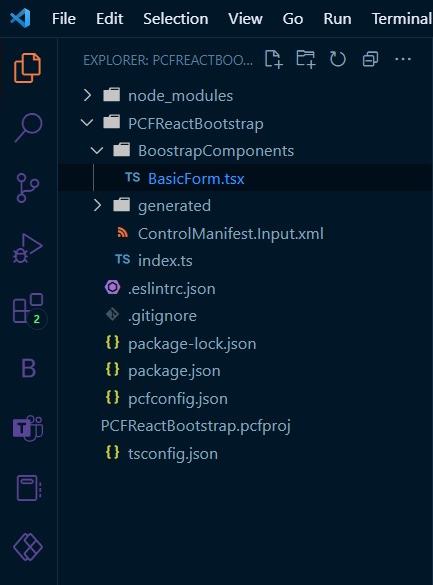
Task: Open Explorer's more actions ellipsis menu
Action: [x=403, y=59]
